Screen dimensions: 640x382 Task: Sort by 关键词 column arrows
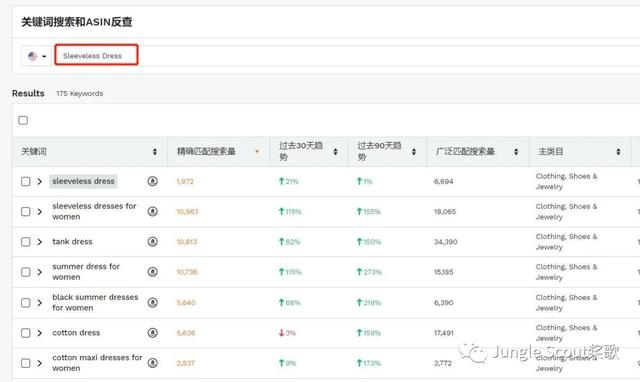click(x=155, y=152)
